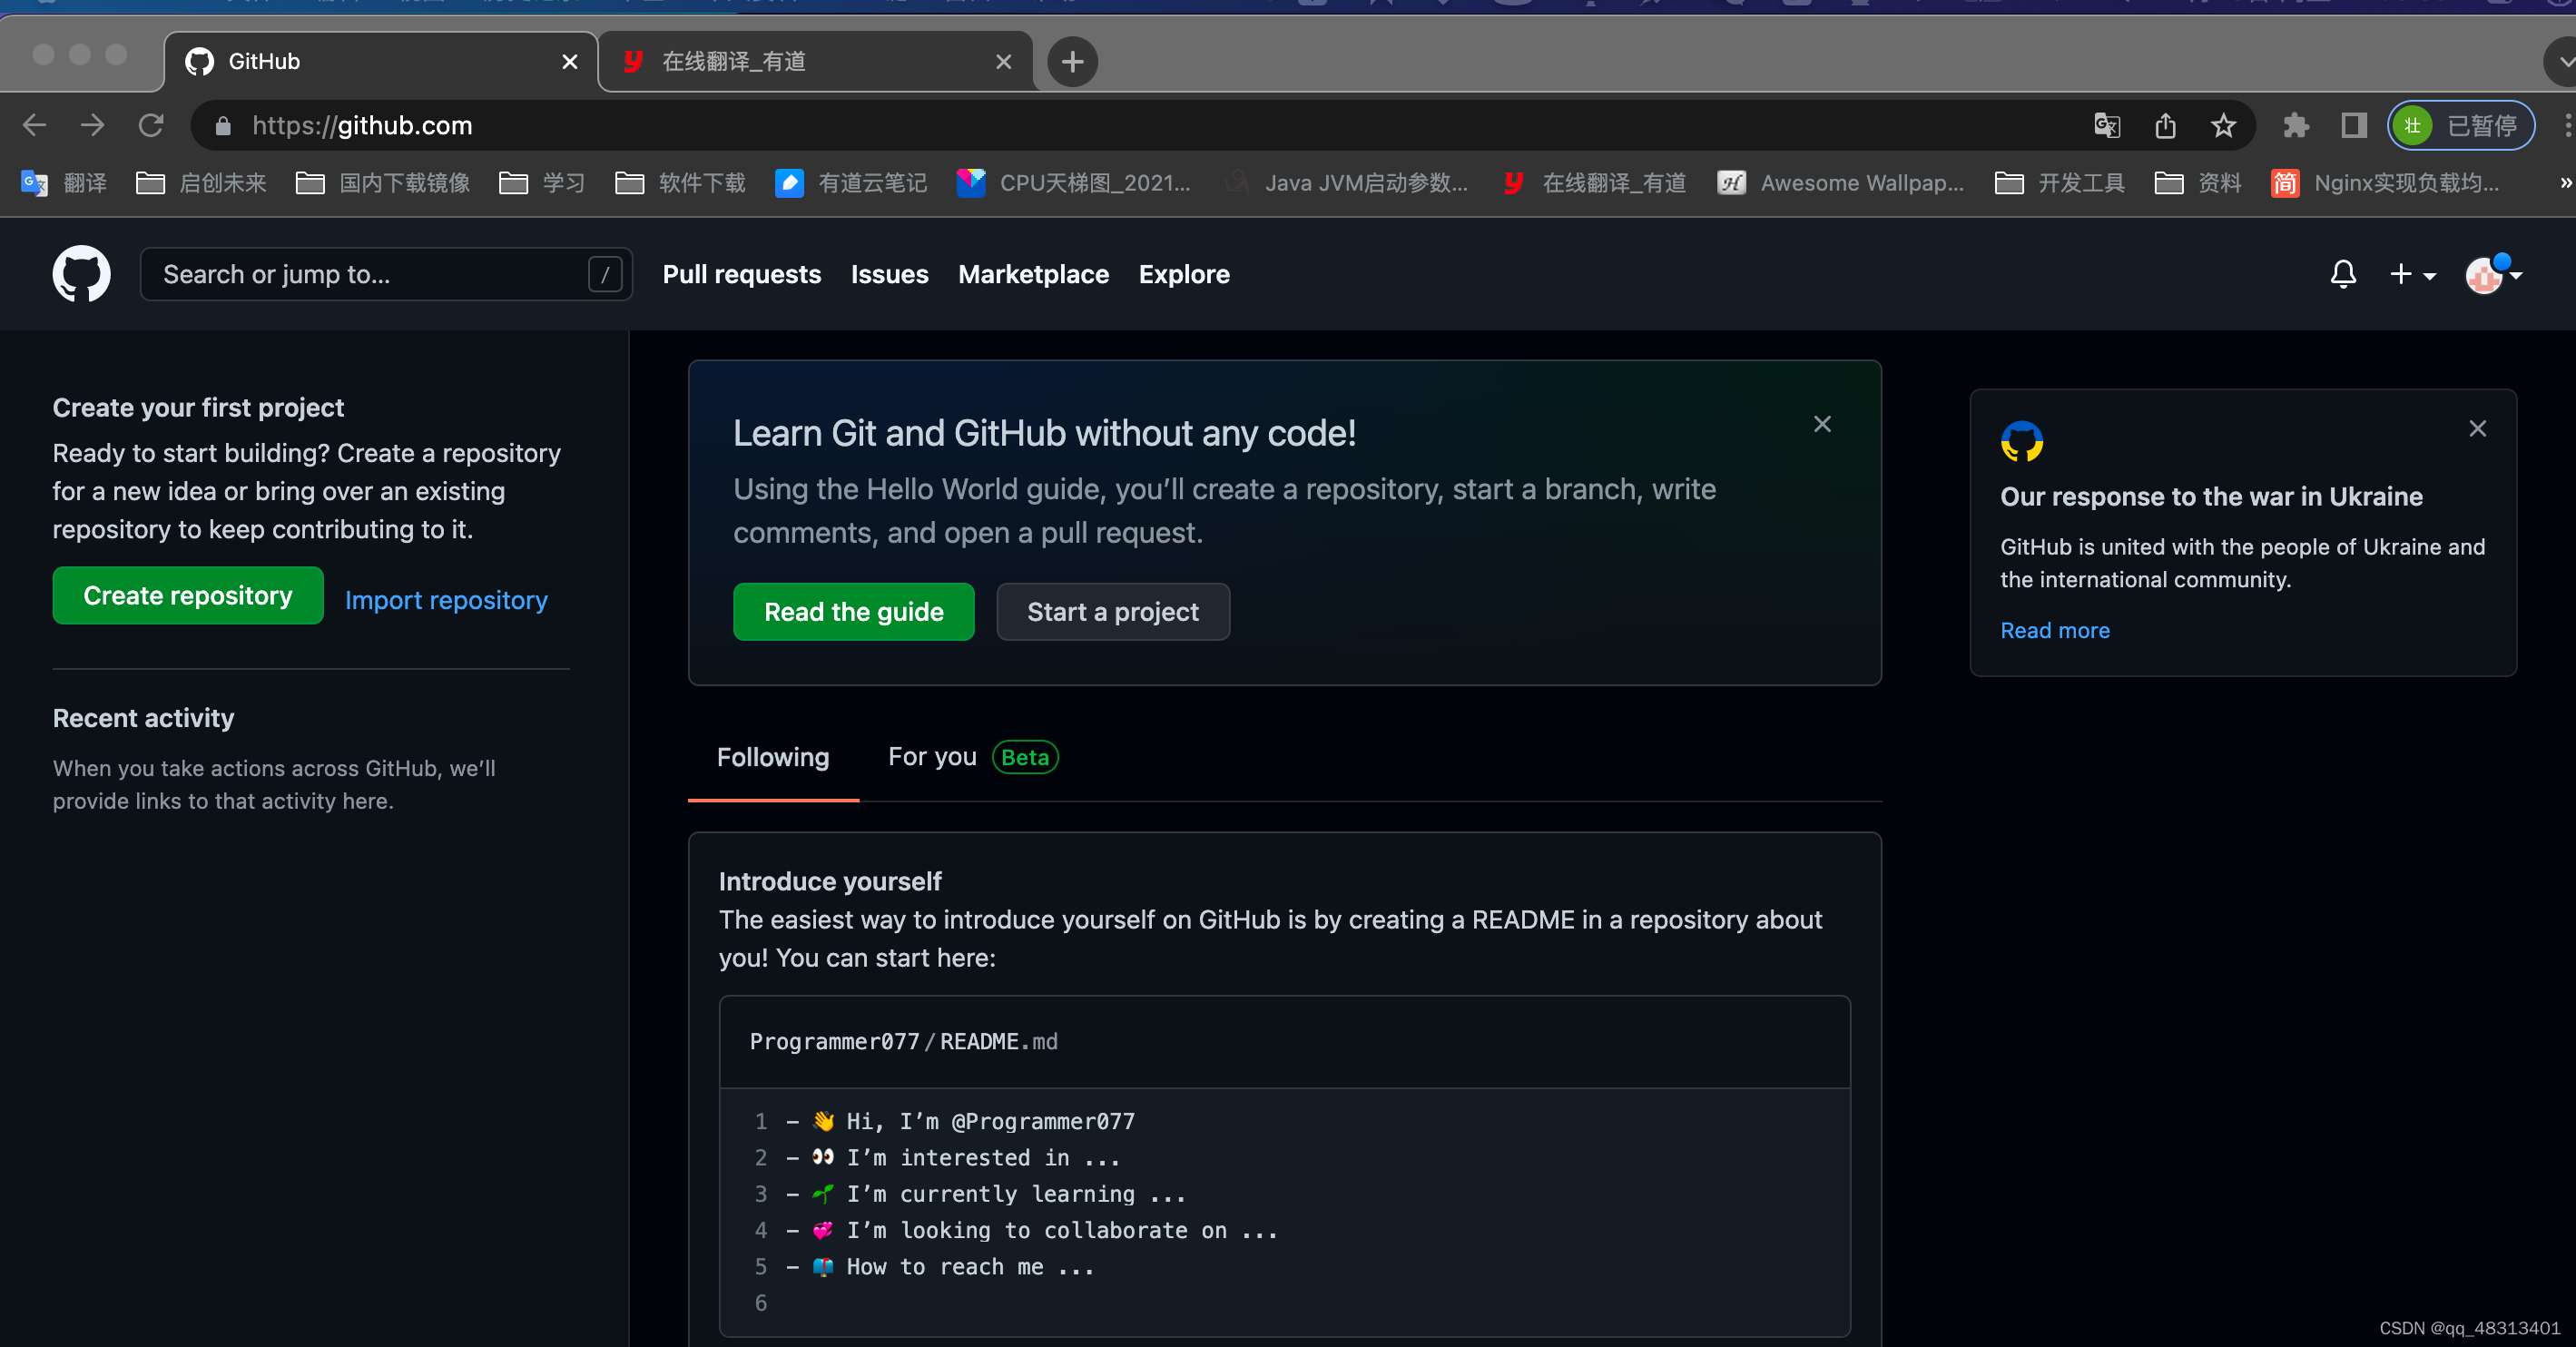The image size is (2576, 1347).
Task: Bookmark this page with the star icon
Action: tap(2222, 125)
